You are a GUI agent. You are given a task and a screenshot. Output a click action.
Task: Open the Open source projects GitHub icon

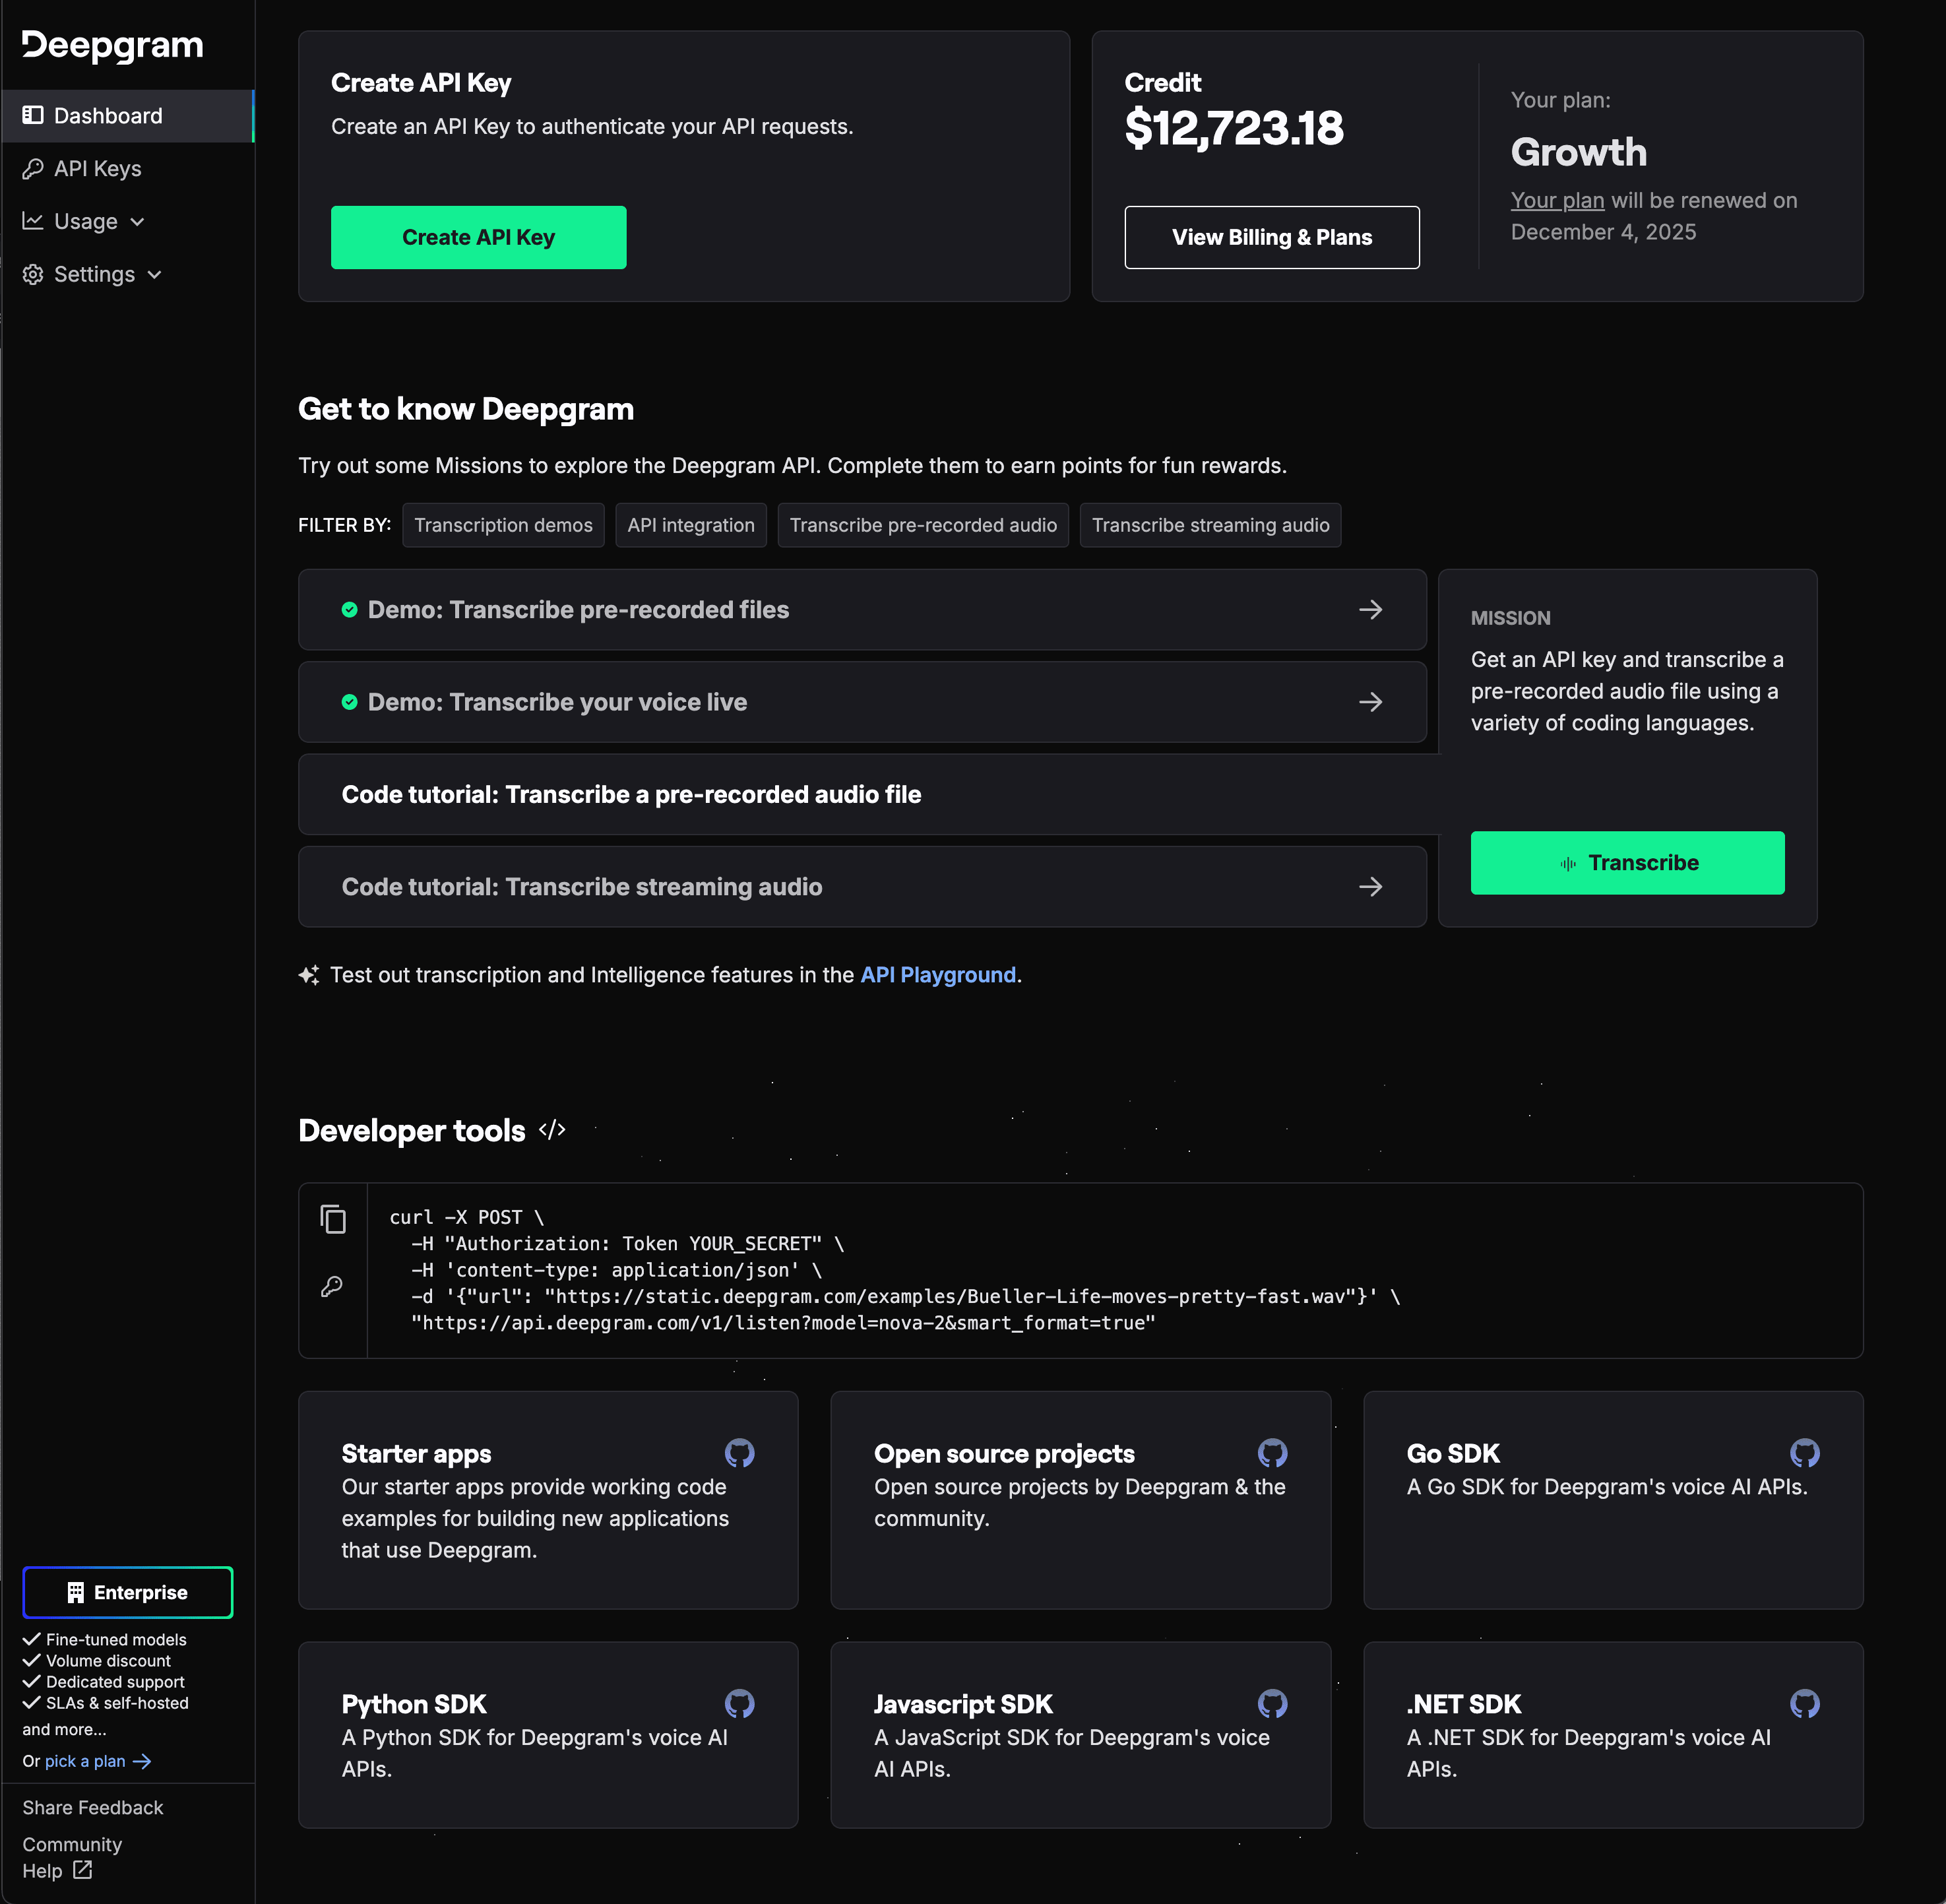click(1272, 1453)
